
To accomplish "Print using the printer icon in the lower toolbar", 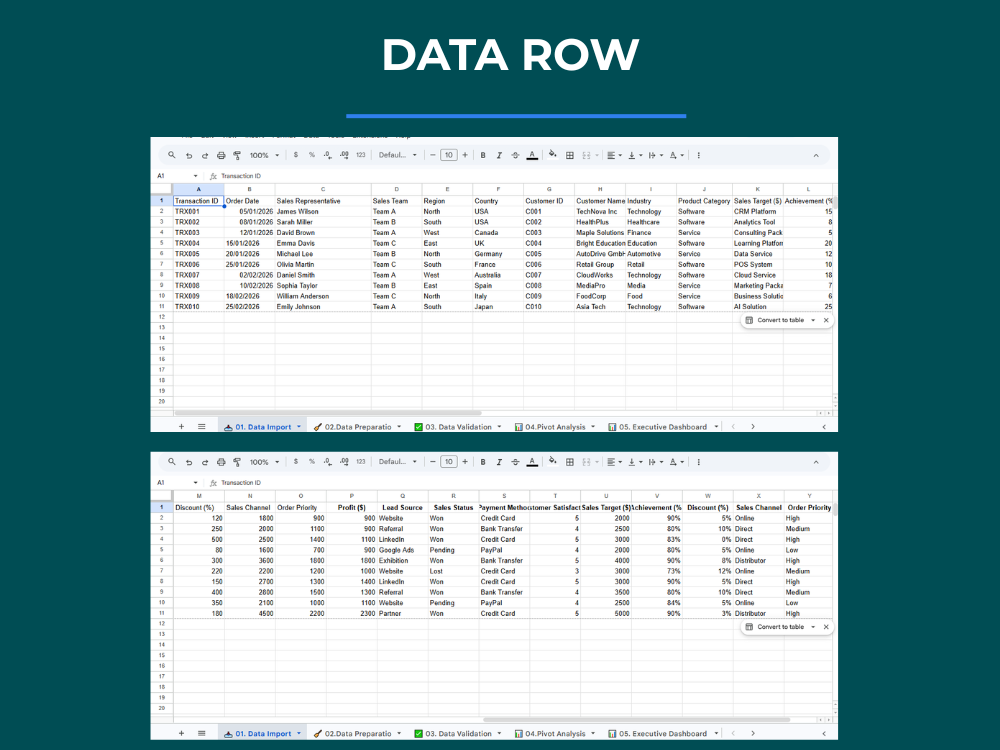I will [x=221, y=462].
